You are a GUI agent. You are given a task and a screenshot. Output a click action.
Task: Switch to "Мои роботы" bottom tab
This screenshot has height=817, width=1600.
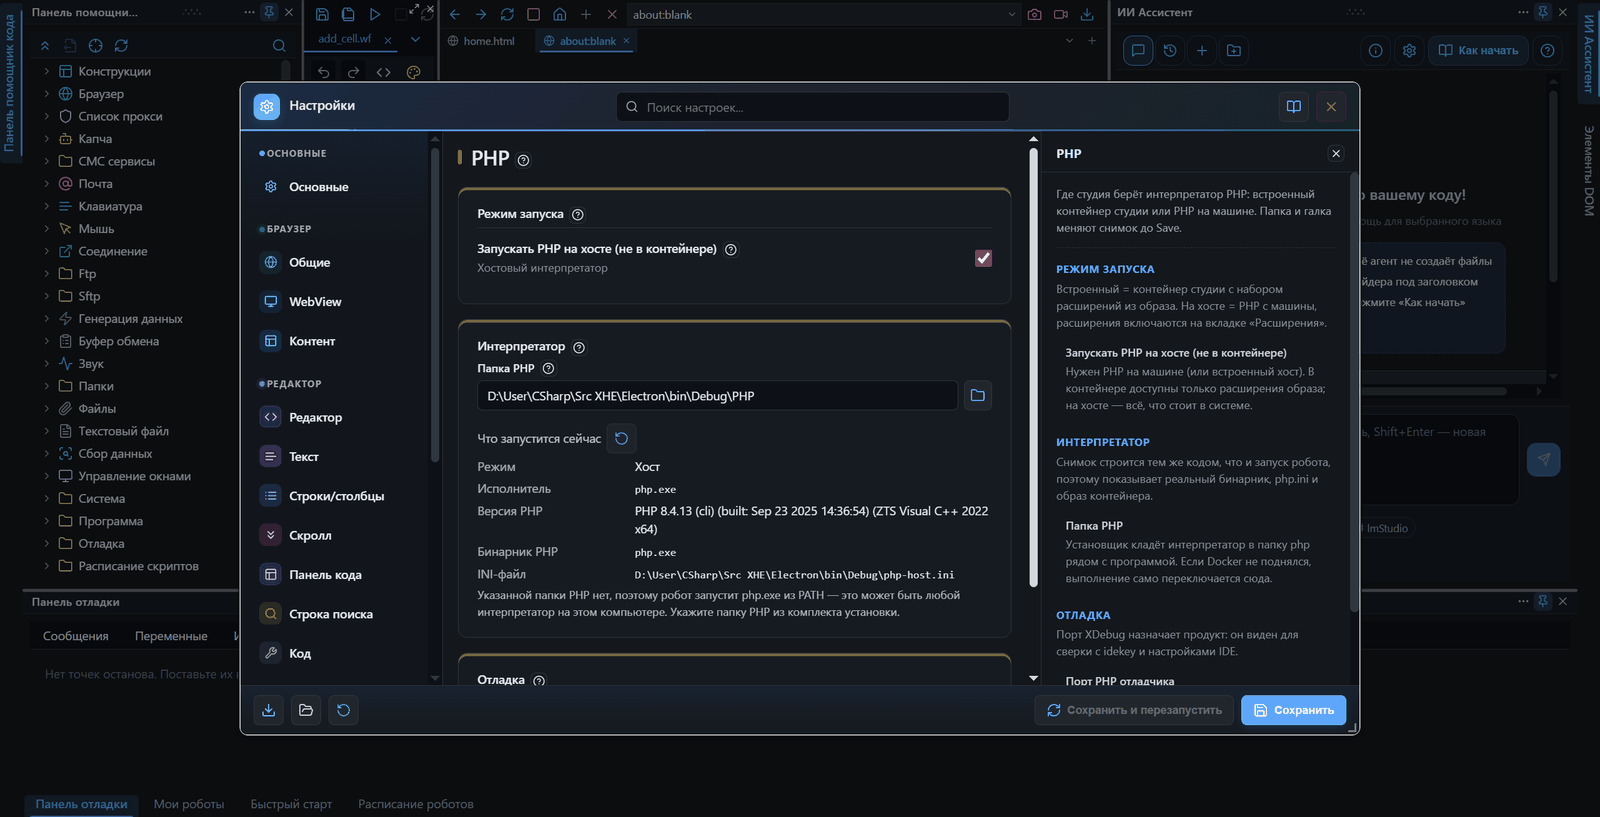pos(189,804)
